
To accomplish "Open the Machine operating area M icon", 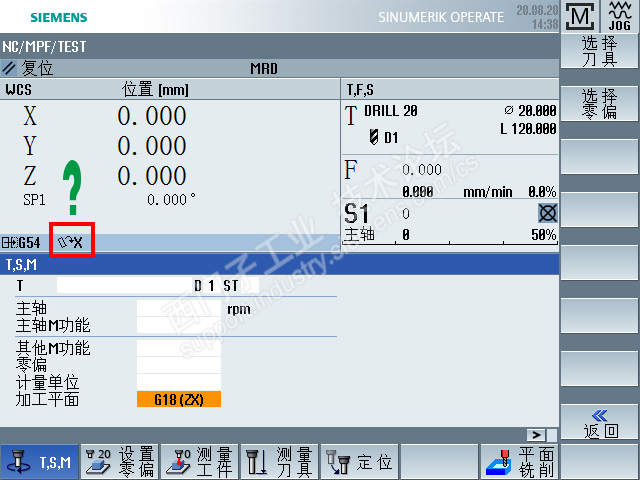I will click(x=580, y=17).
